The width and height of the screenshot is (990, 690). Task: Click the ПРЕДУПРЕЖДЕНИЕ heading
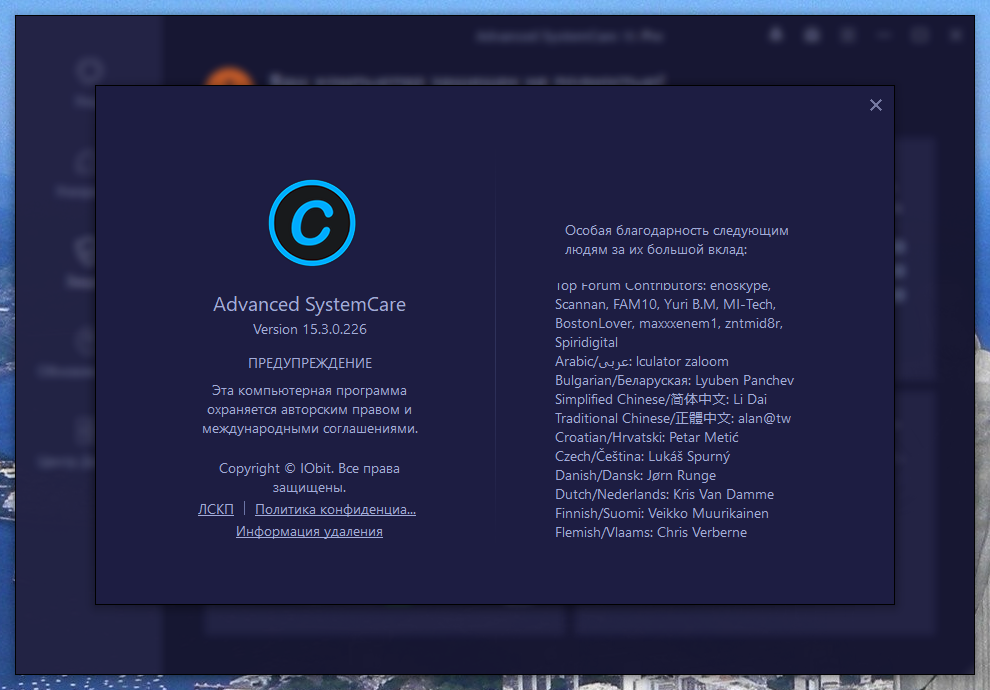310,363
